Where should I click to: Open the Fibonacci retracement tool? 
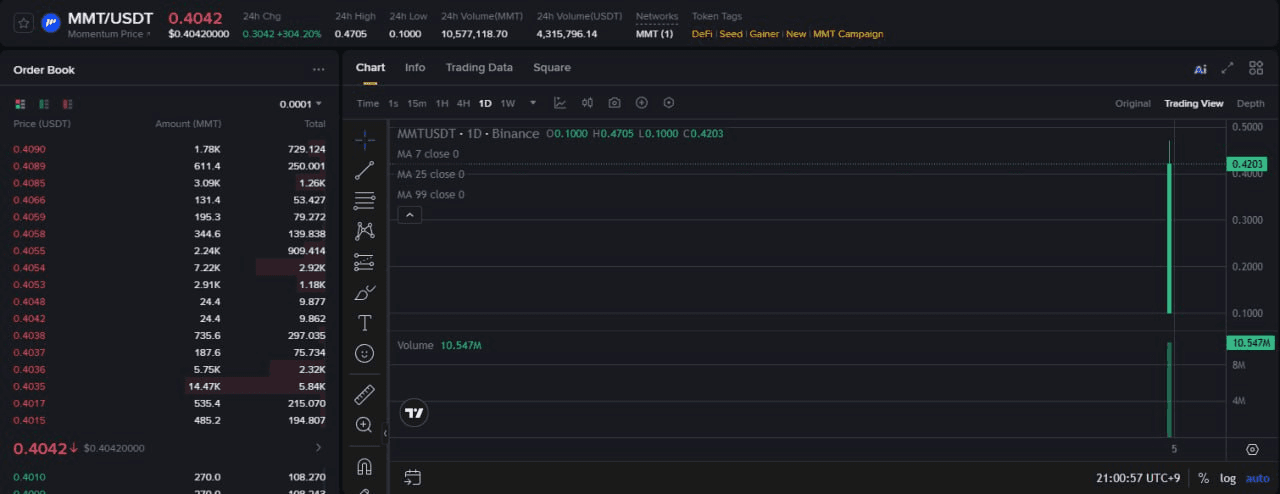[365, 200]
